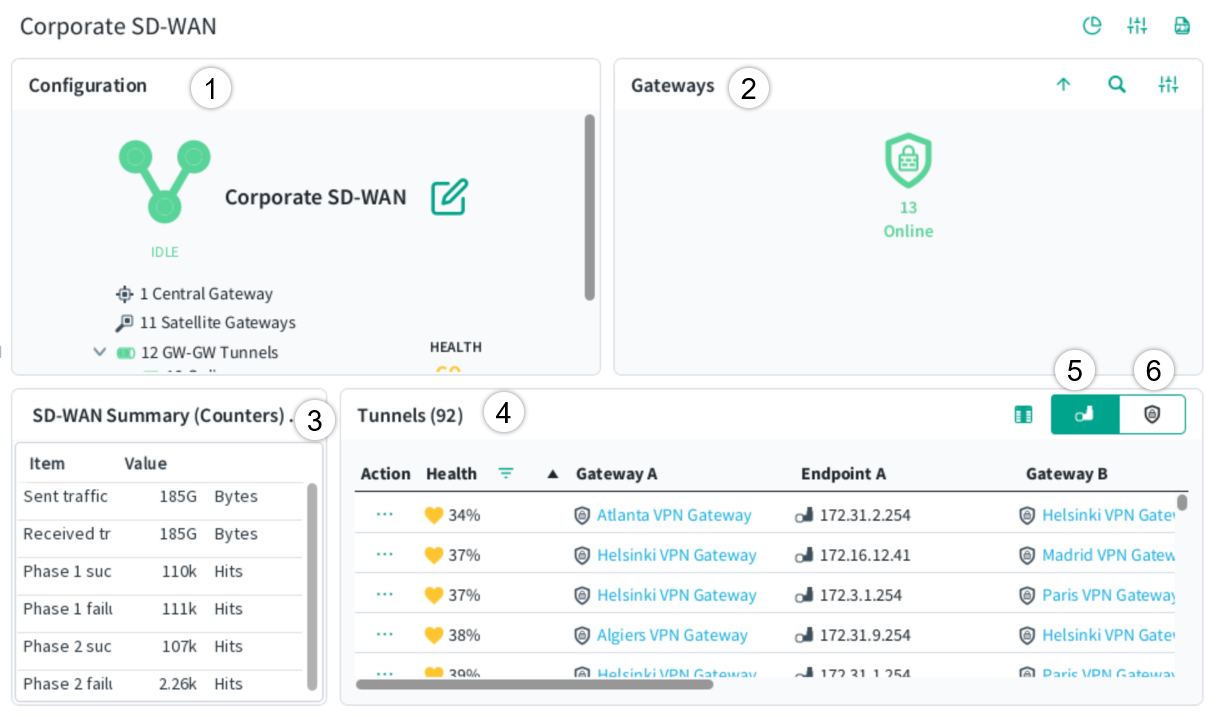Click the 13 Online gateways shield icon
1218x717 pixels.
[908, 162]
